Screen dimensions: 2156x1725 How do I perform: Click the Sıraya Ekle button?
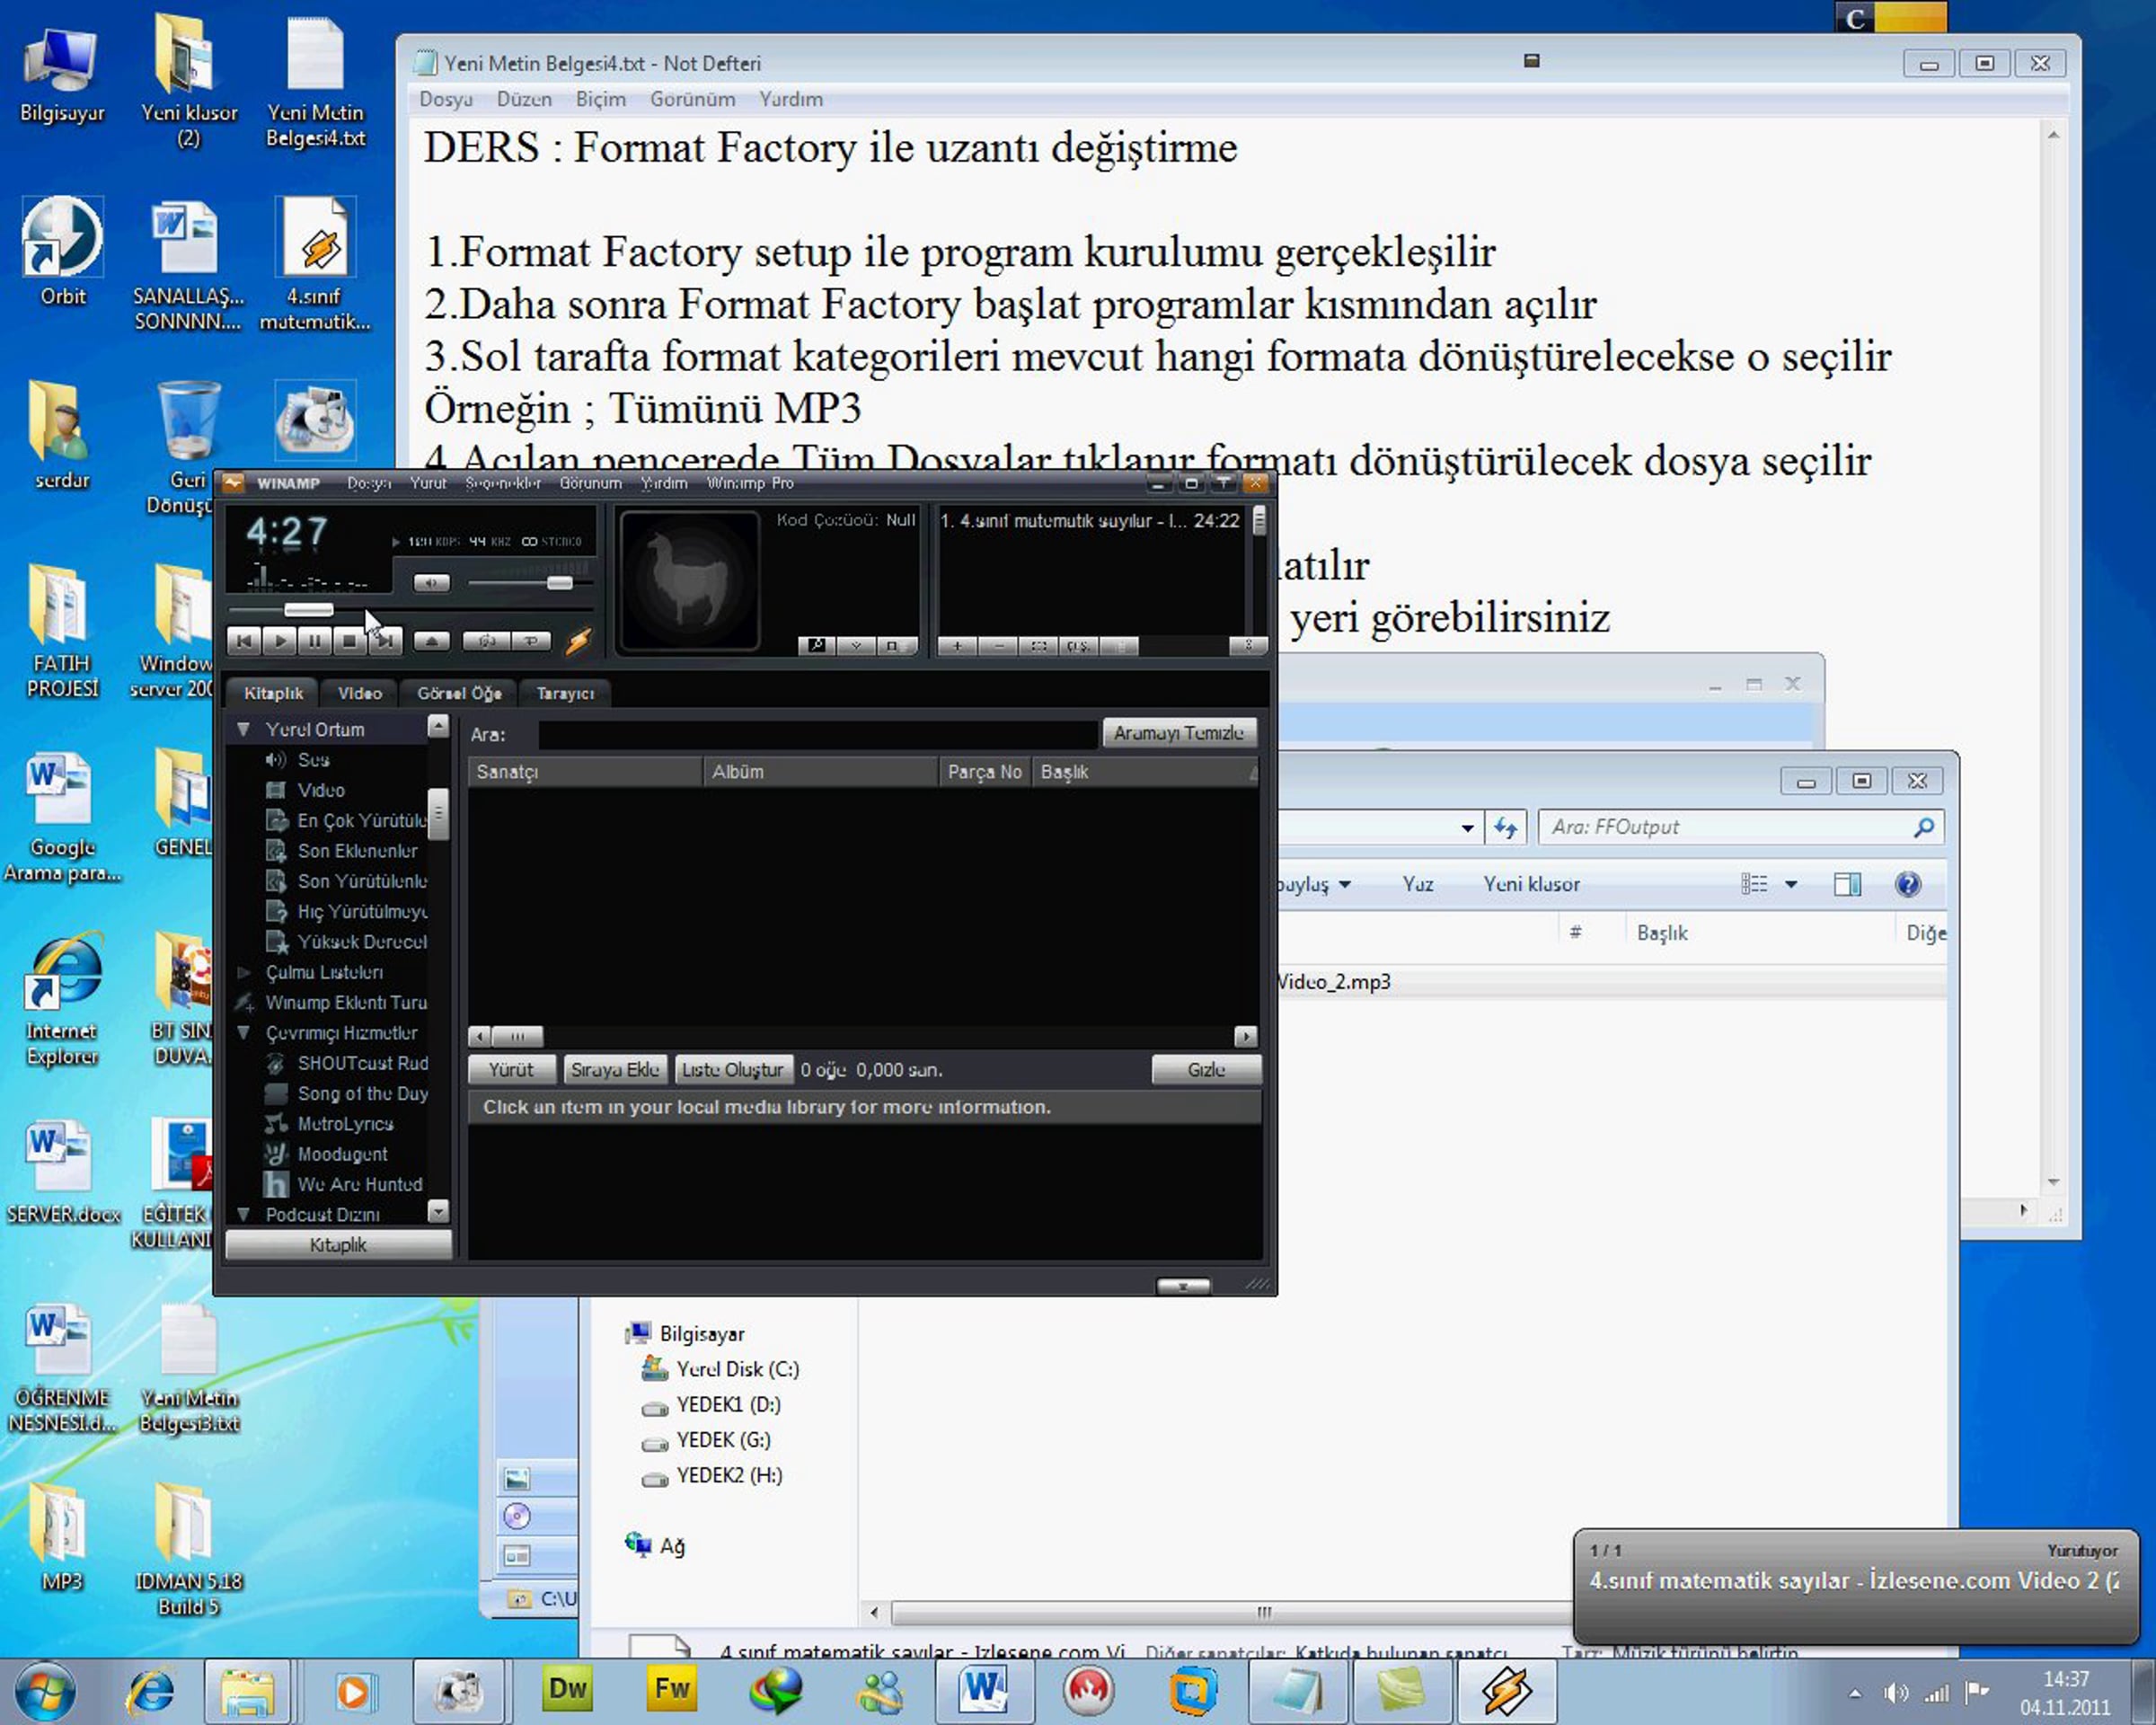tap(614, 1069)
